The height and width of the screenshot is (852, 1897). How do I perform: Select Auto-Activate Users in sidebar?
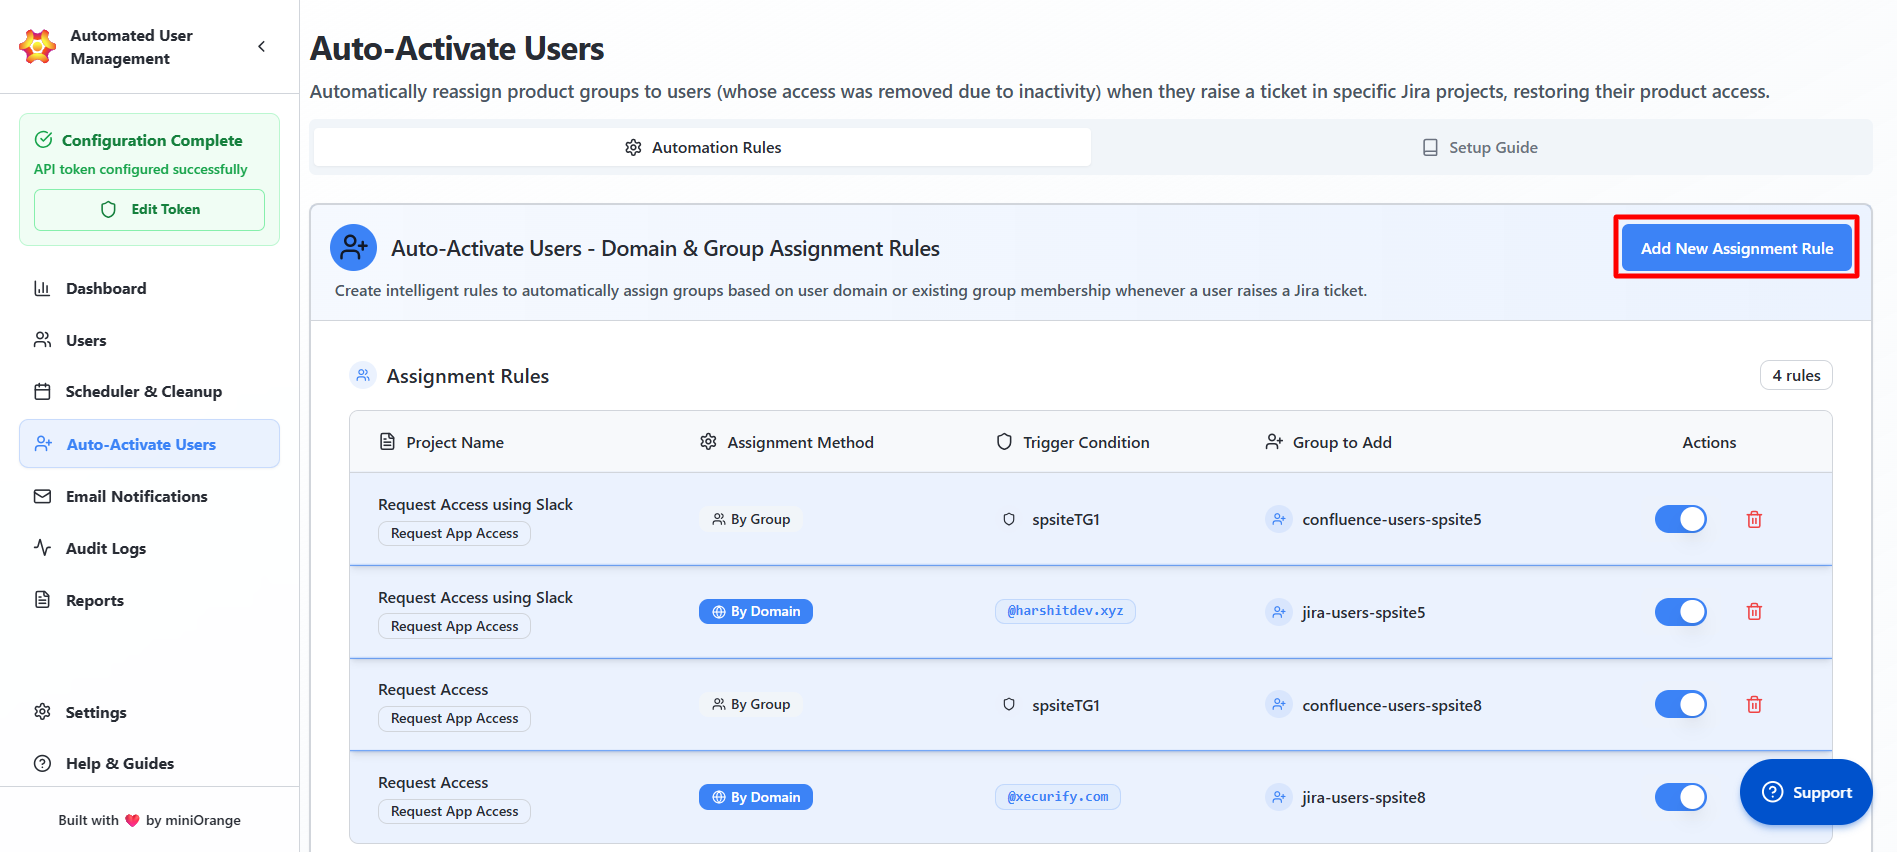coord(150,444)
